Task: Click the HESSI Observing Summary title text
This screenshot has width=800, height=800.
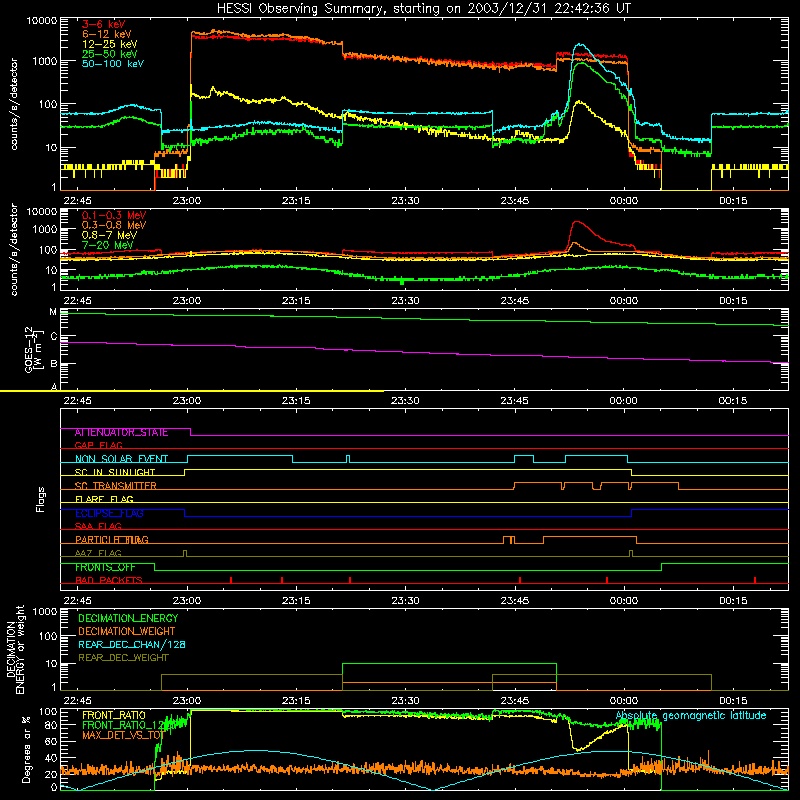Action: point(423,8)
